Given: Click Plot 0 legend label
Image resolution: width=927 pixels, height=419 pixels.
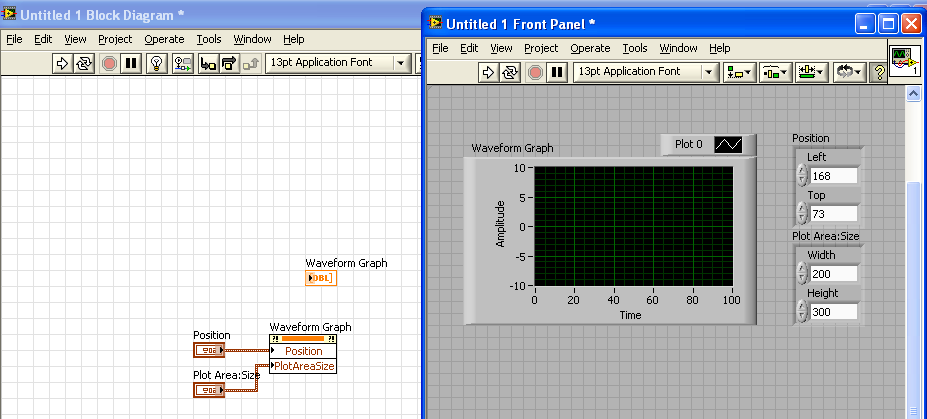Looking at the screenshot, I should click(688, 144).
